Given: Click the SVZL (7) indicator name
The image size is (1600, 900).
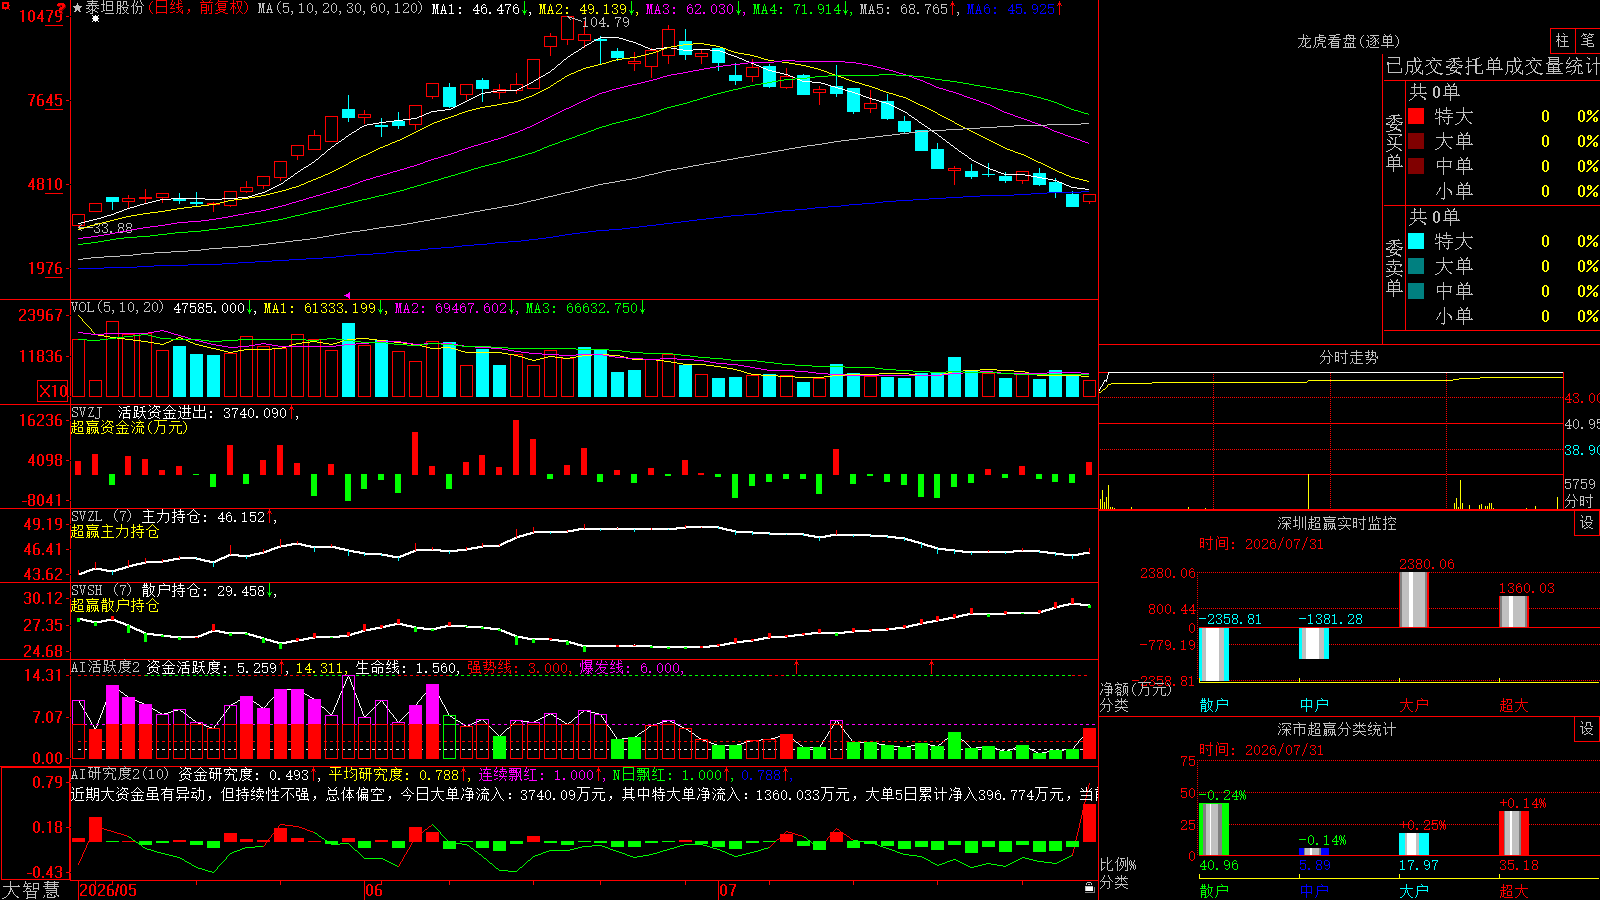Looking at the screenshot, I should pyautogui.click(x=101, y=517).
